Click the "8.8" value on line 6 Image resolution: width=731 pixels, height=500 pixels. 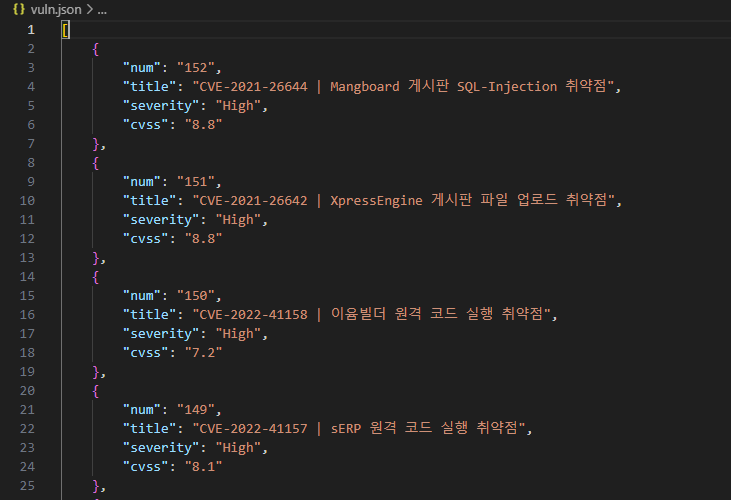pyautogui.click(x=204, y=124)
